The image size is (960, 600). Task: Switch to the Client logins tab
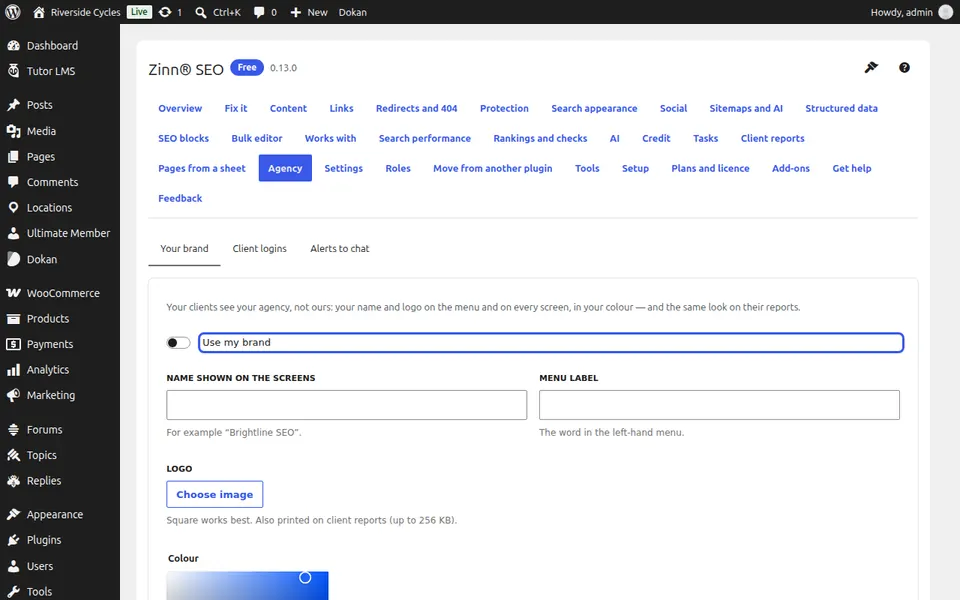pos(260,249)
